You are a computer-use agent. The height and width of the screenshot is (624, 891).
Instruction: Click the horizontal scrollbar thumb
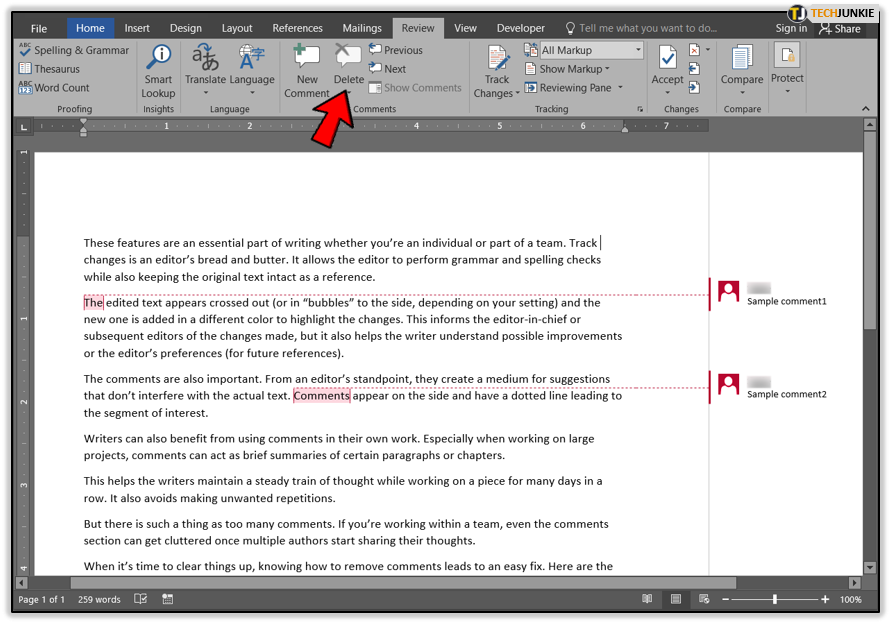click(403, 583)
